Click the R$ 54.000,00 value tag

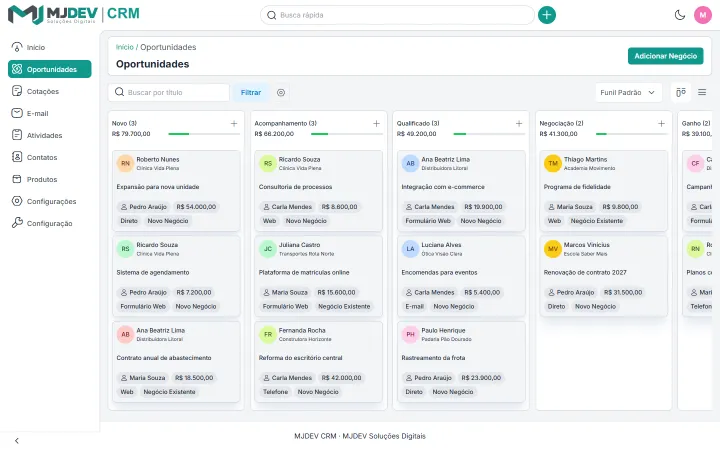196,207
